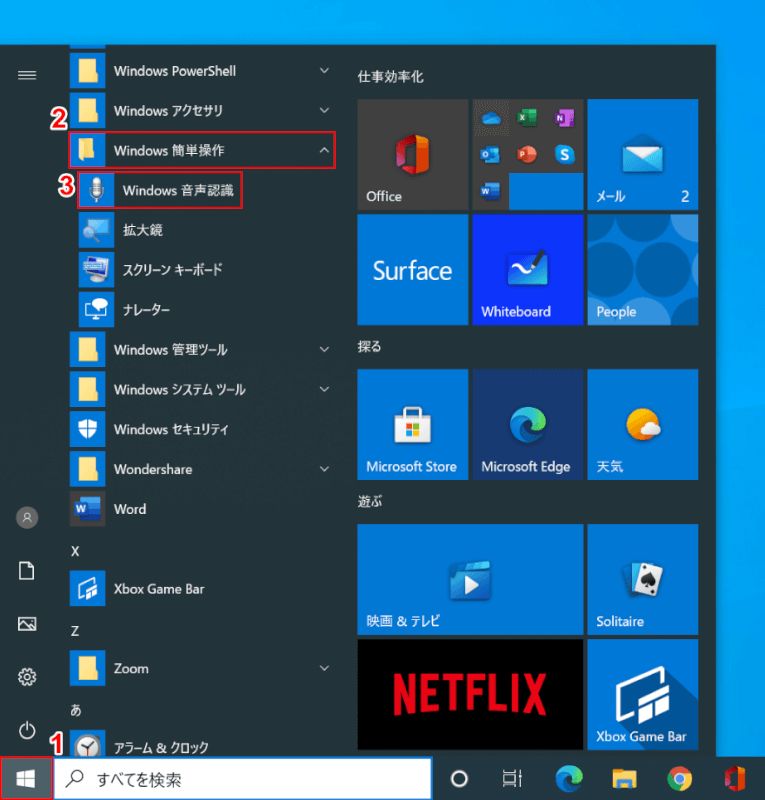Image resolution: width=765 pixels, height=800 pixels.
Task: Expand Windows 管理ツール folder
Action: tap(202, 350)
